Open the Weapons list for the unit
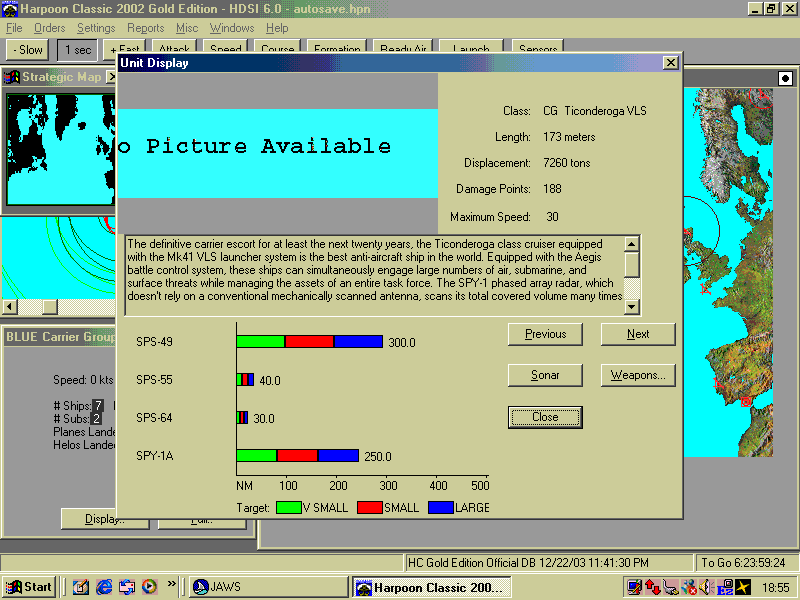The image size is (800, 600). click(638, 375)
